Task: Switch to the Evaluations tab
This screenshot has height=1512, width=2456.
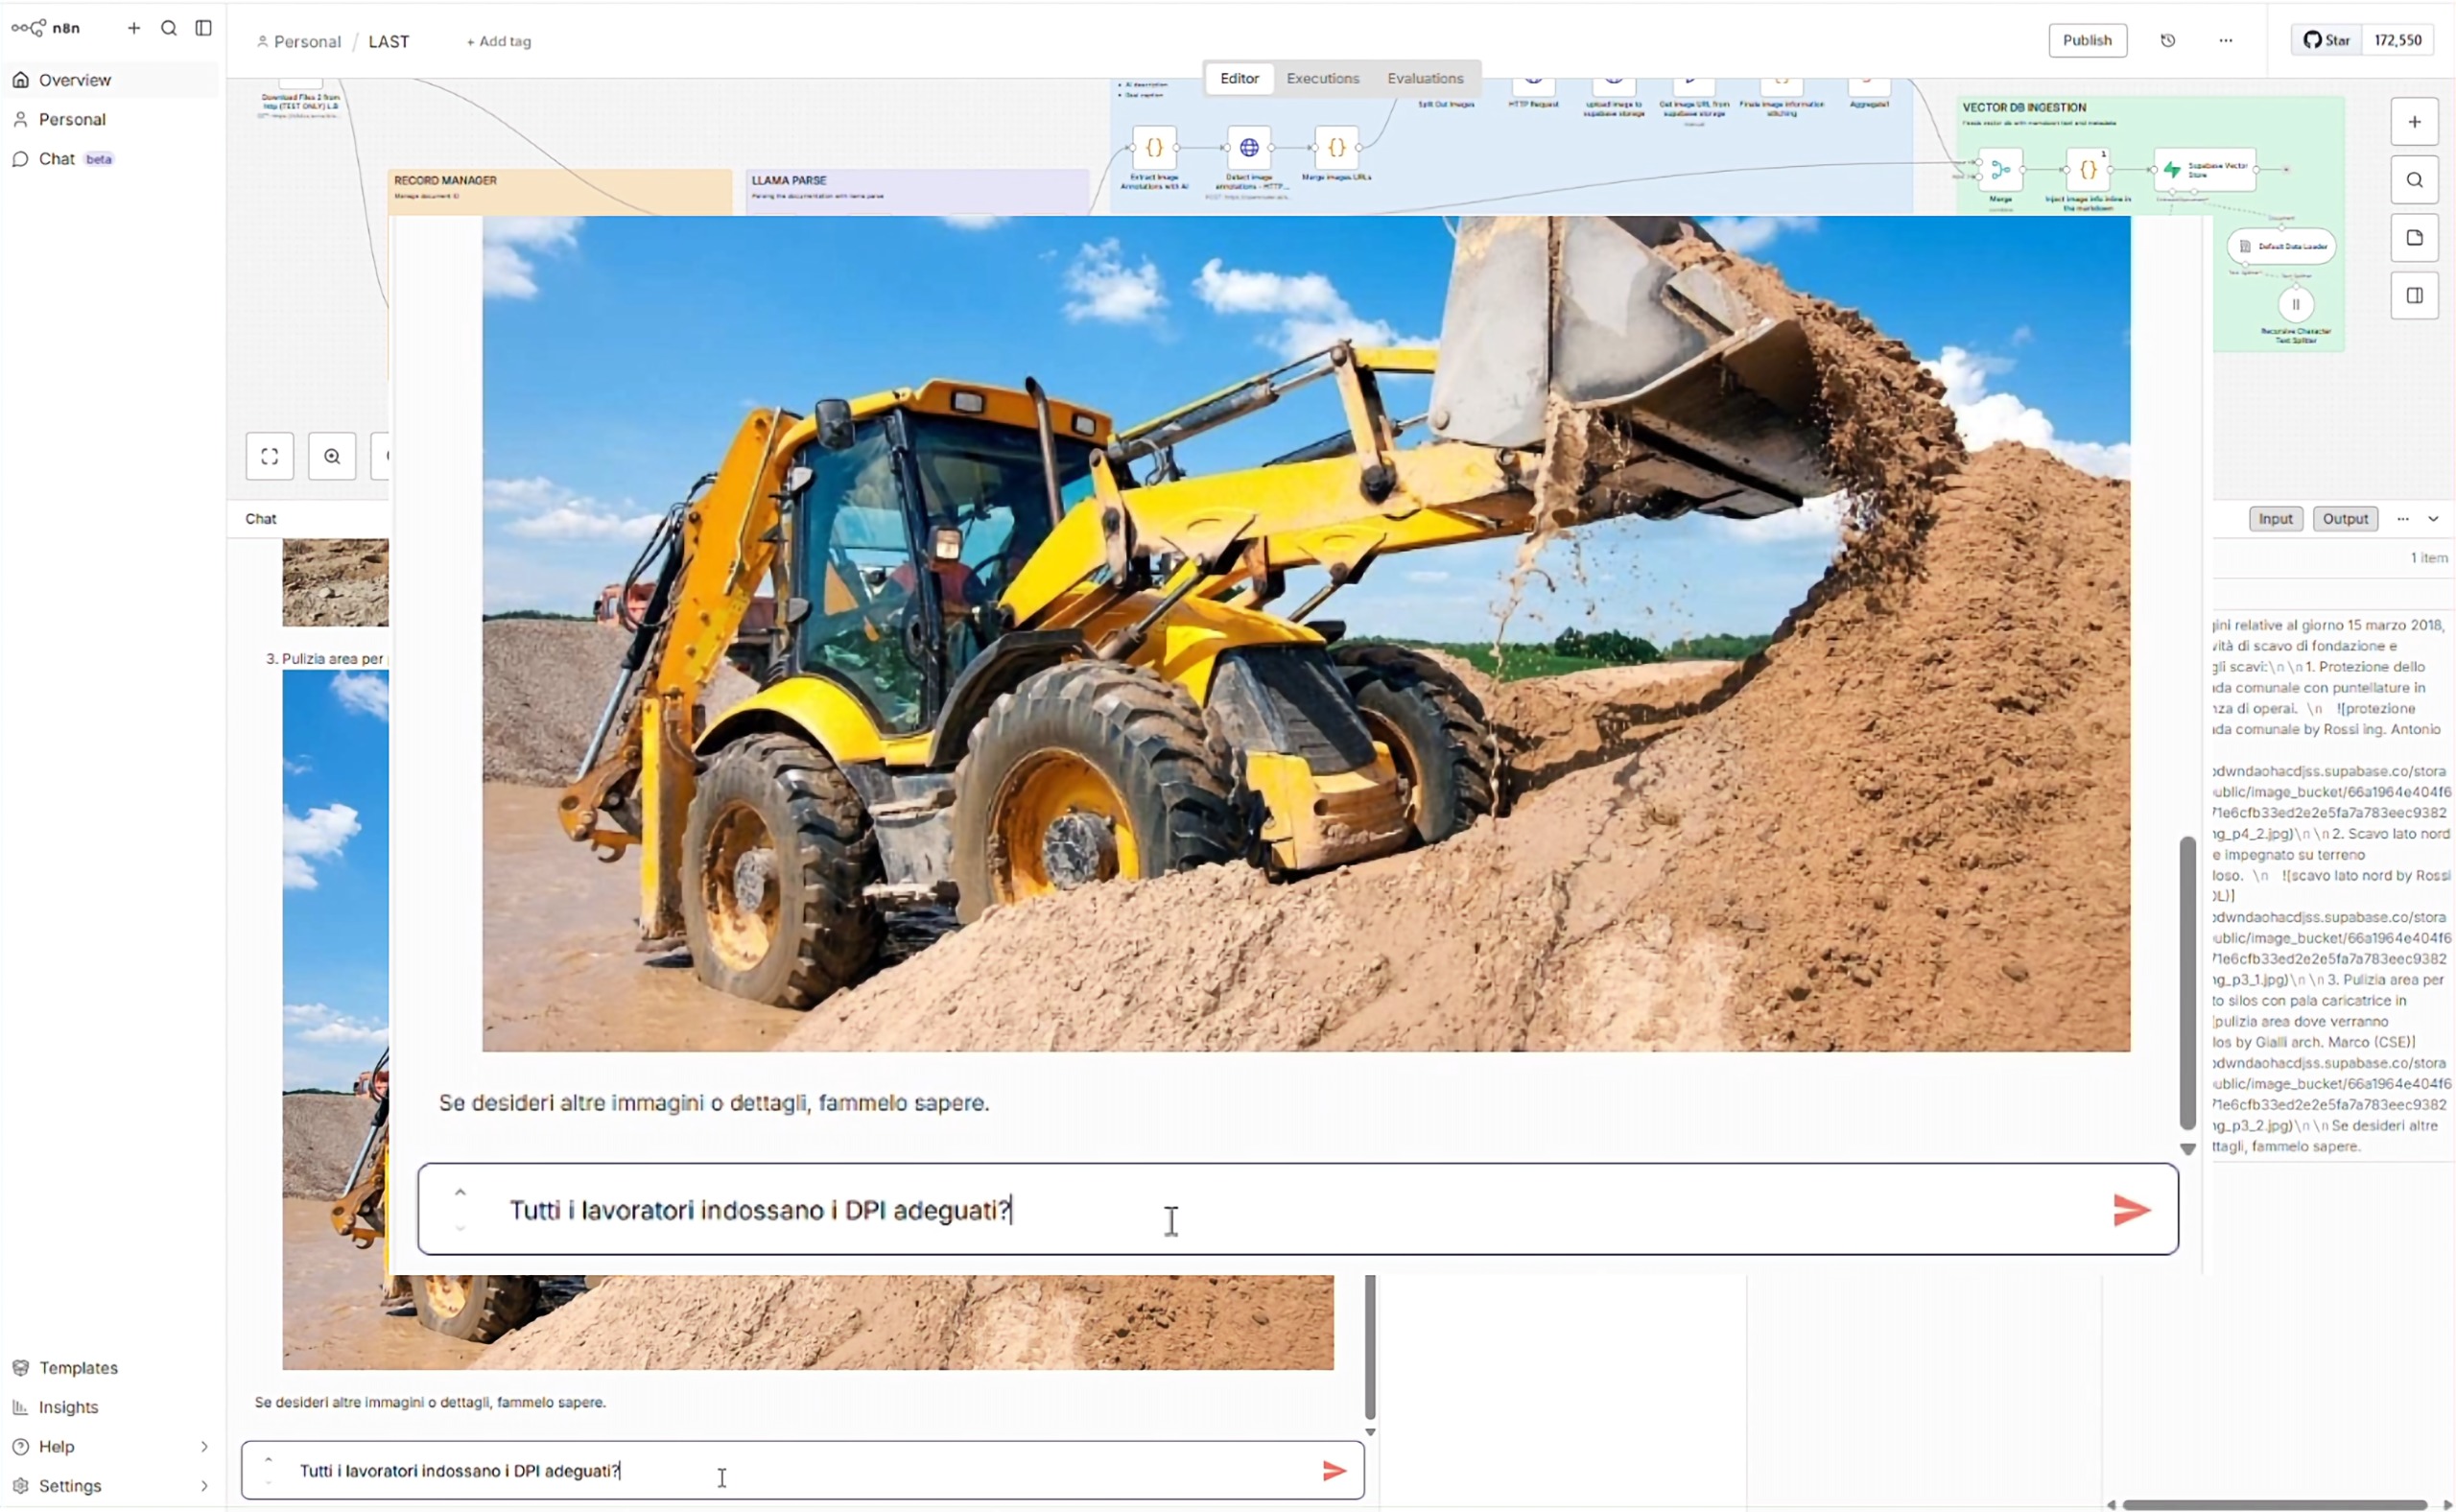Action: (x=1425, y=78)
